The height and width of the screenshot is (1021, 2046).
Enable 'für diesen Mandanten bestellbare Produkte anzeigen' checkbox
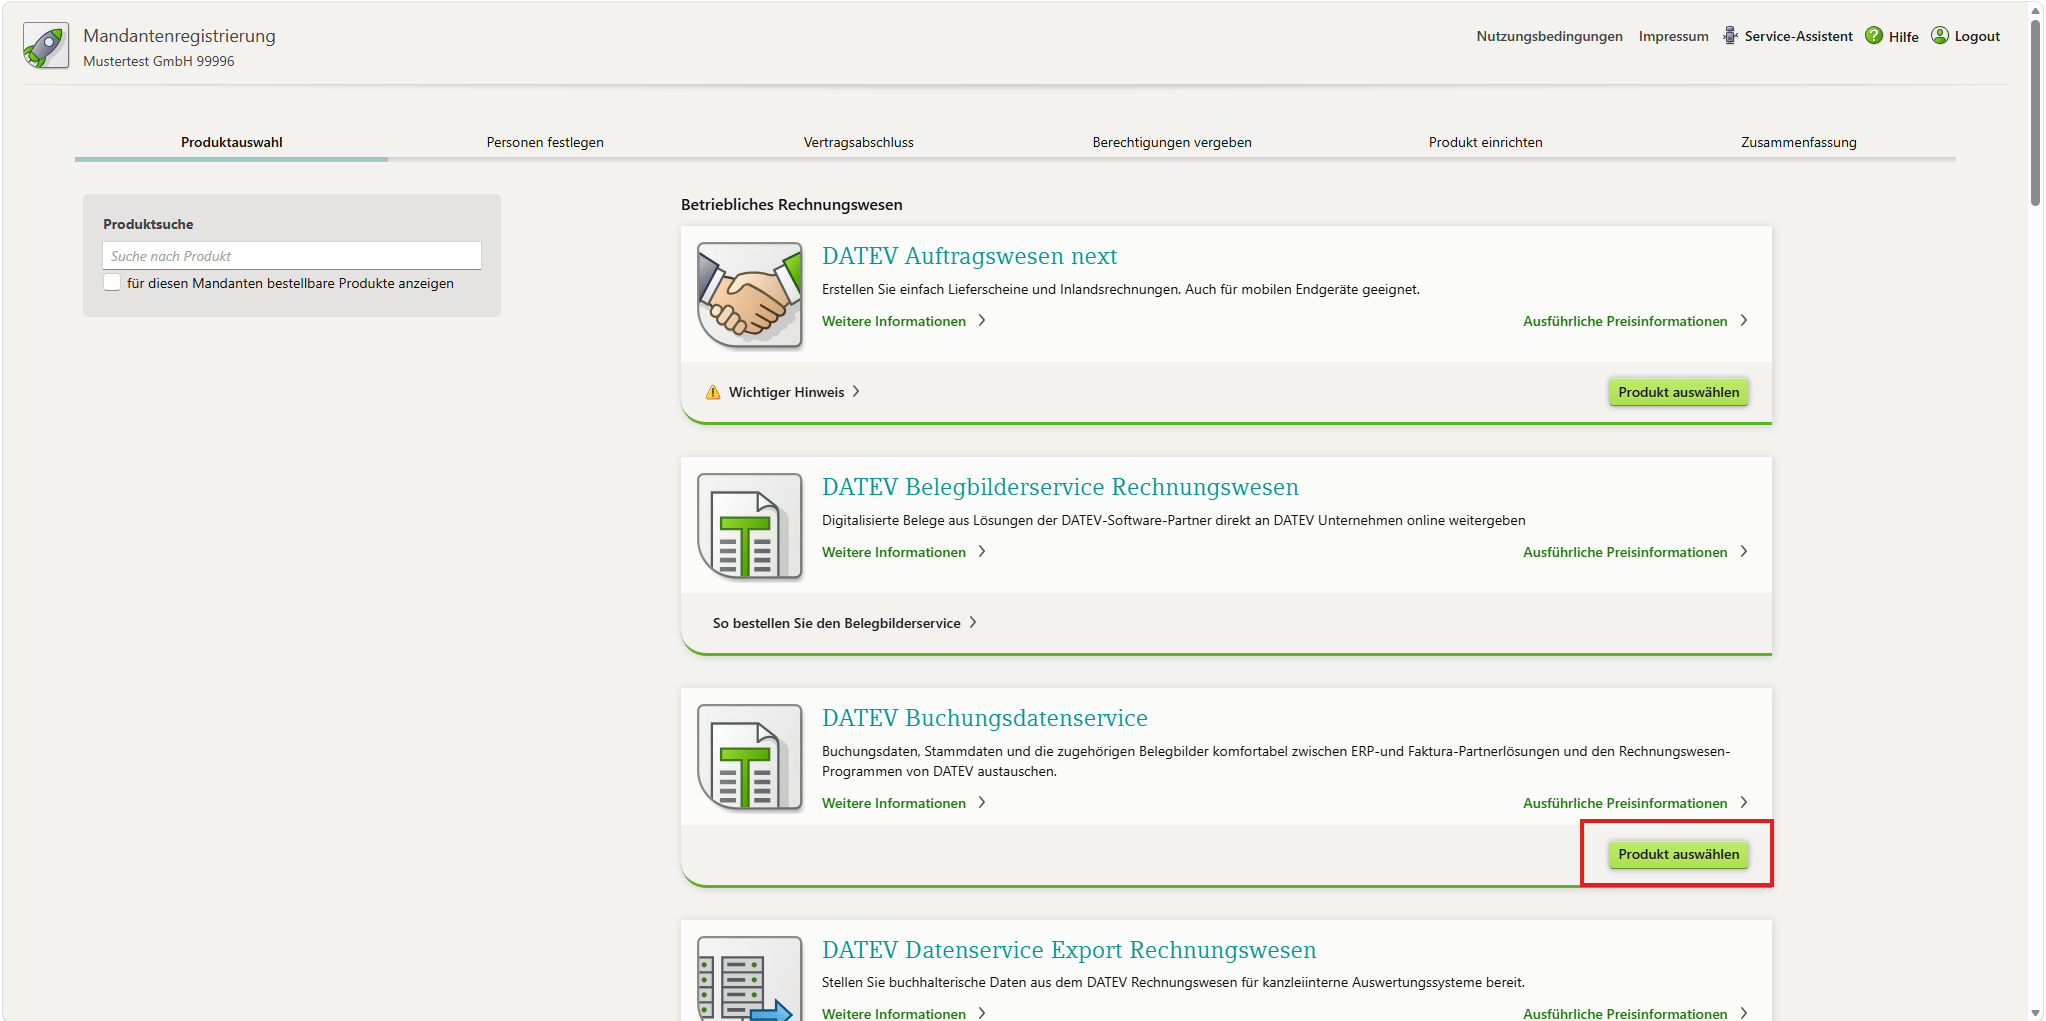click(112, 283)
